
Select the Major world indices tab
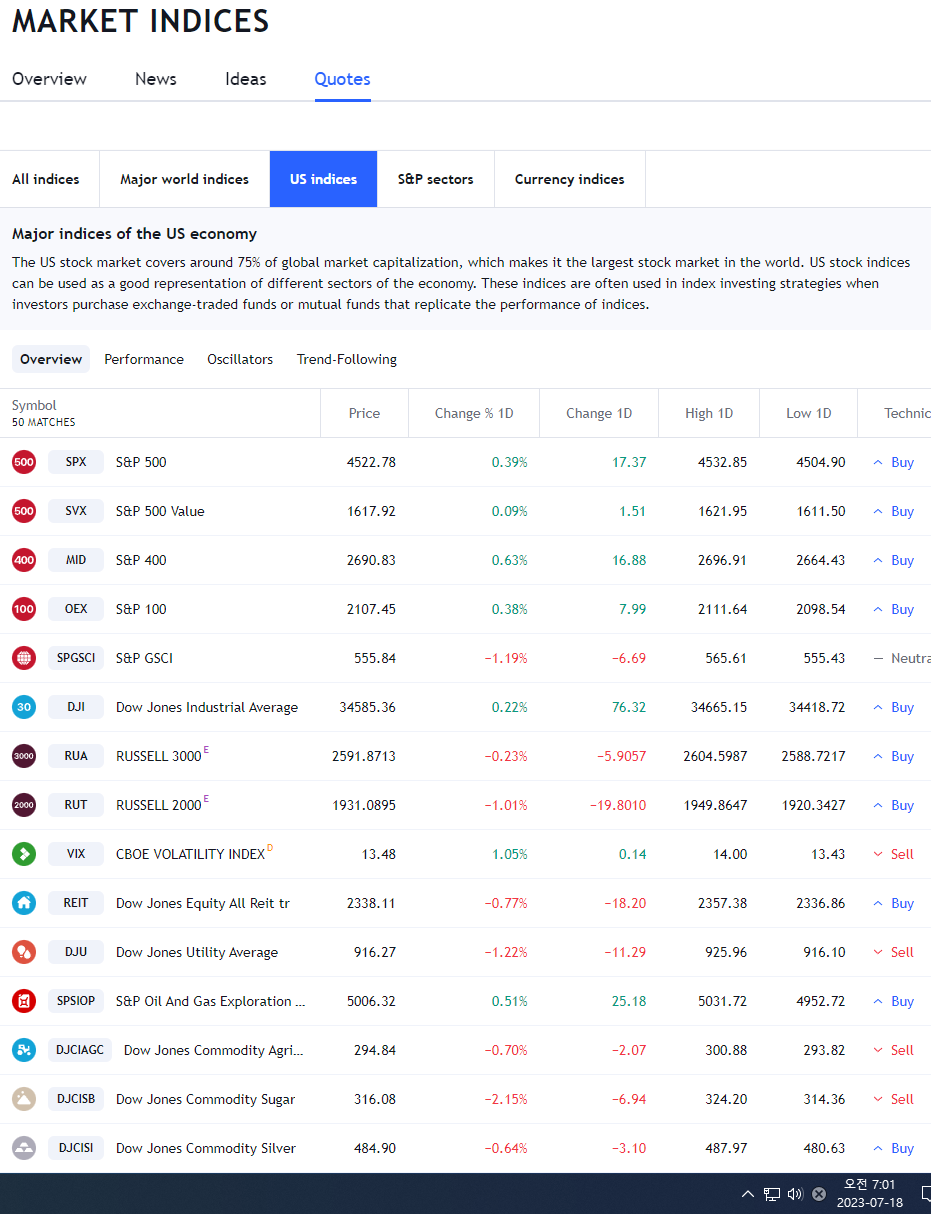point(185,179)
